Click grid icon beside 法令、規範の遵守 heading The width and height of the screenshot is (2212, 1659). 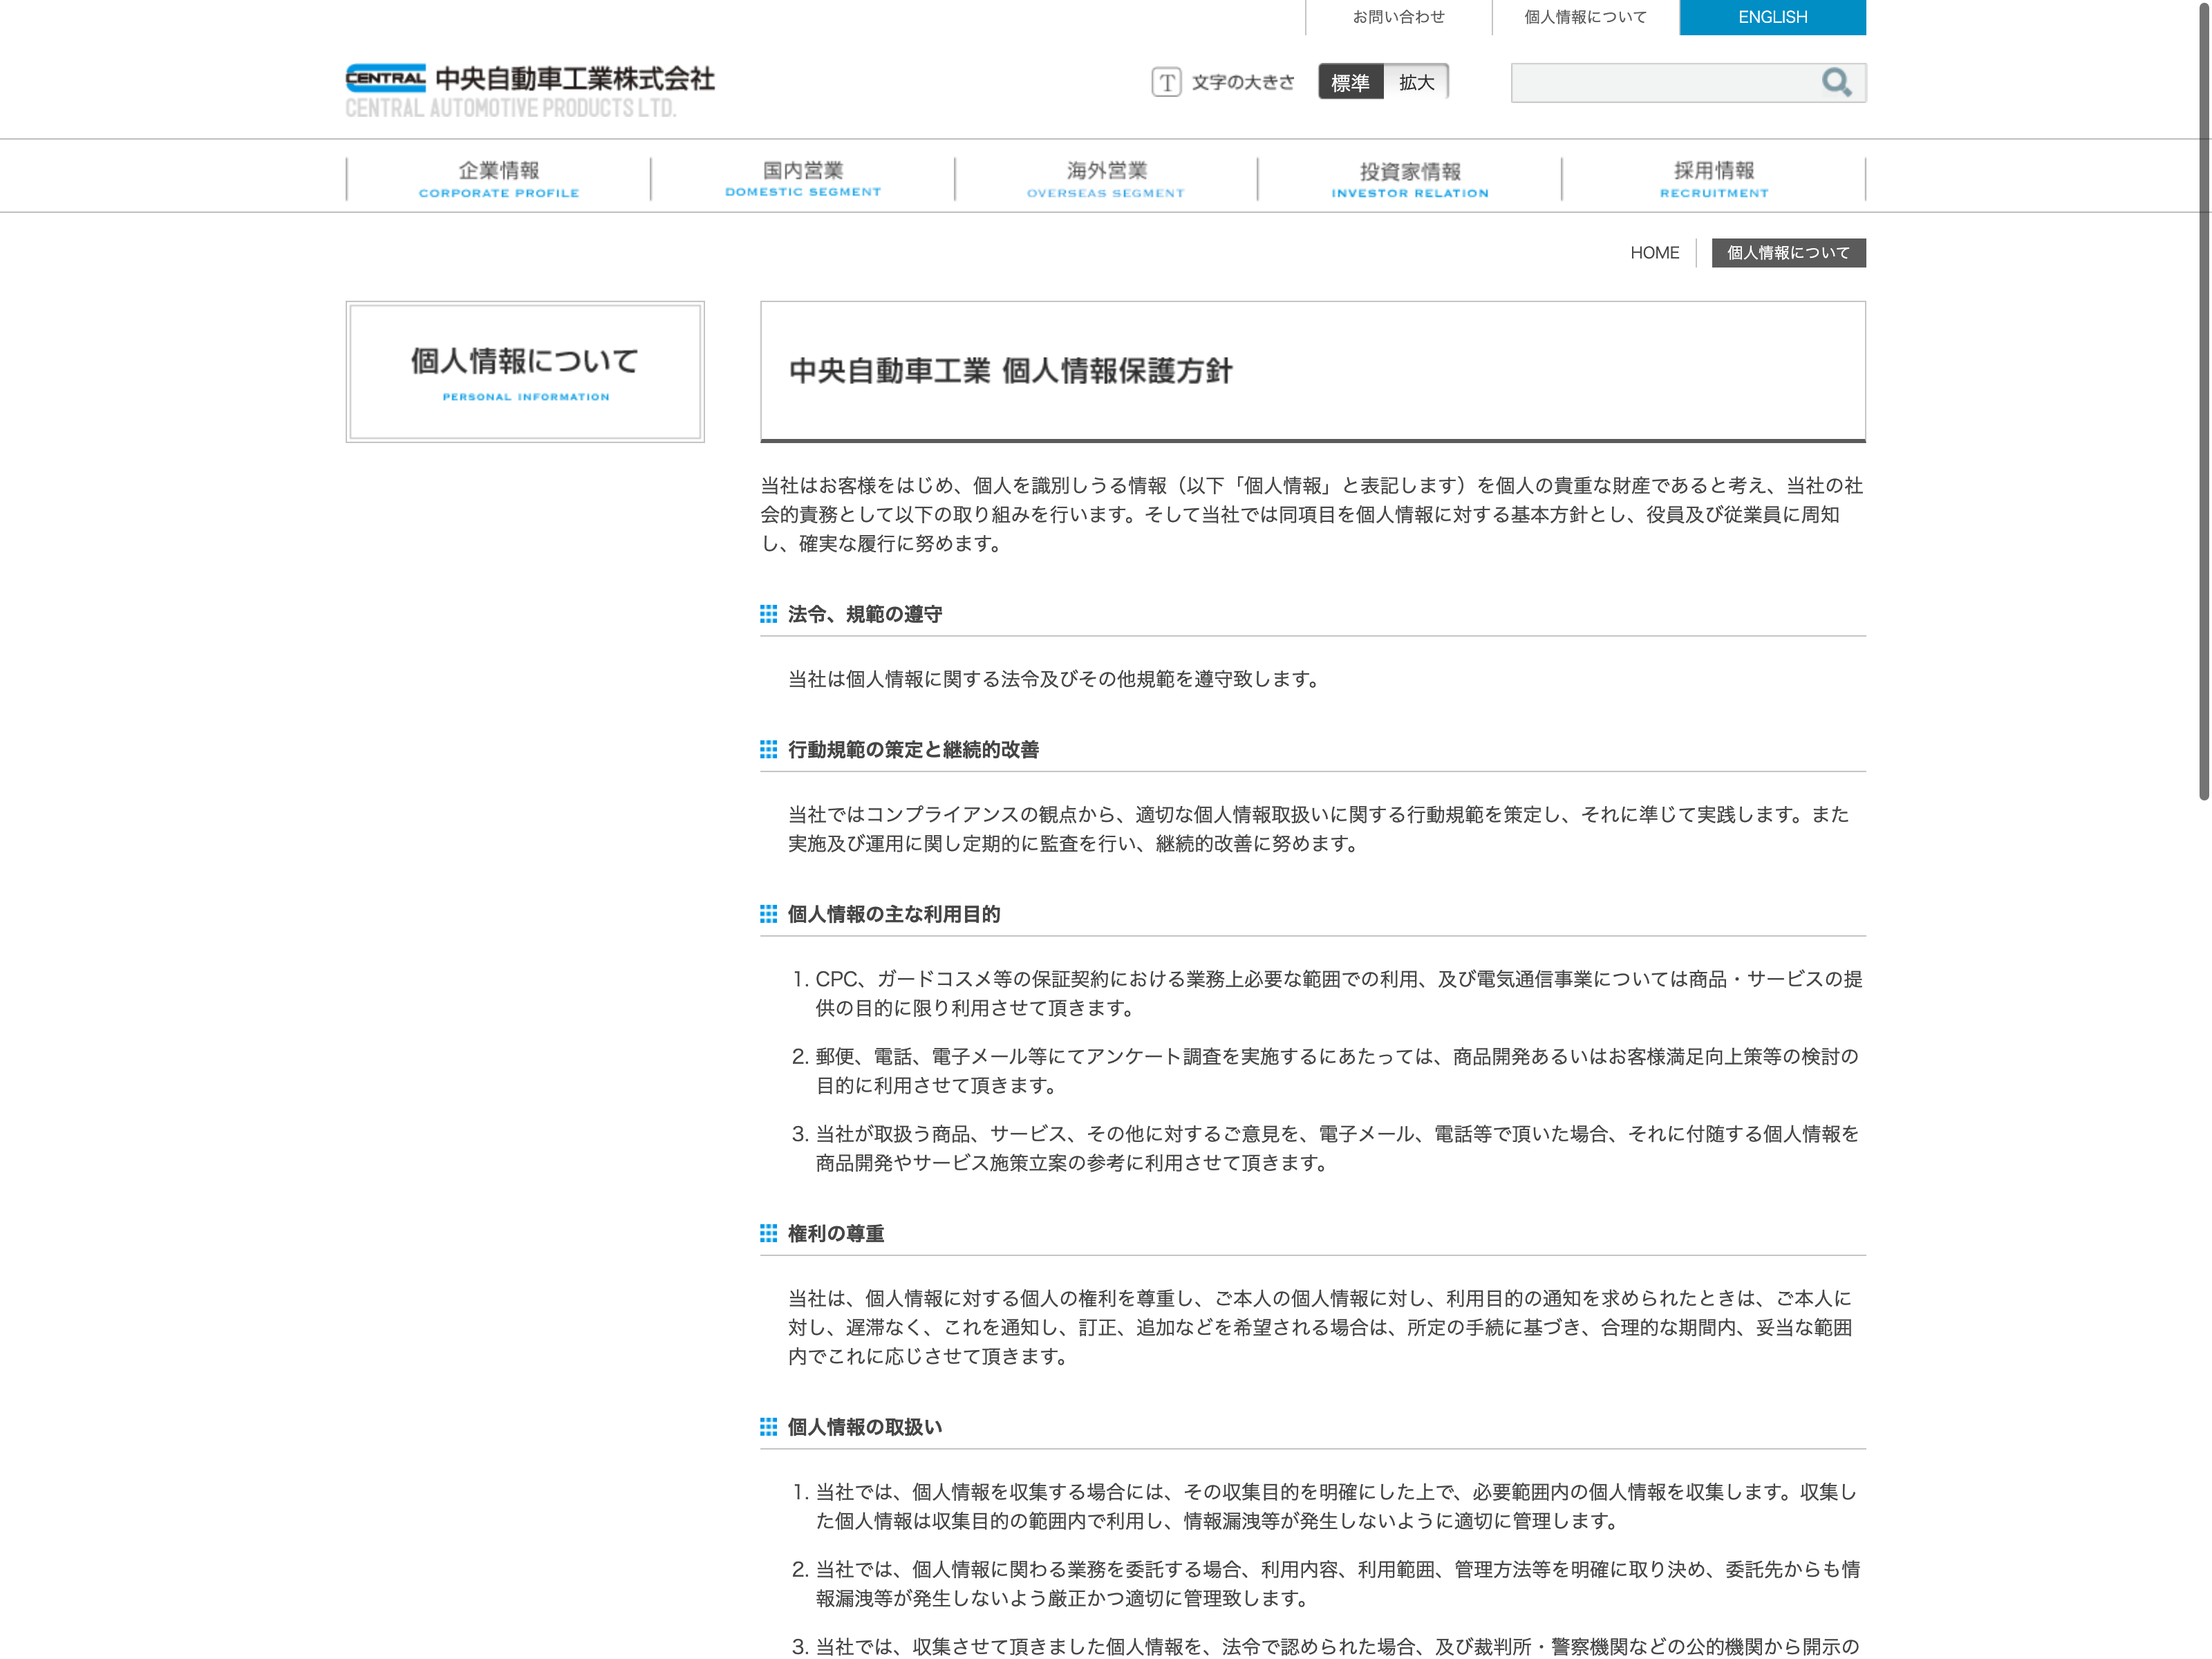pos(768,614)
